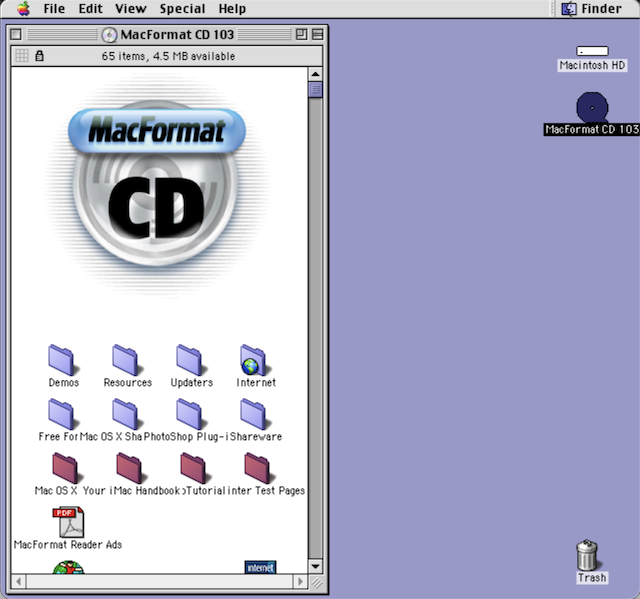640x599 pixels.
Task: Collapse window with windowshade box
Action: tap(318, 34)
